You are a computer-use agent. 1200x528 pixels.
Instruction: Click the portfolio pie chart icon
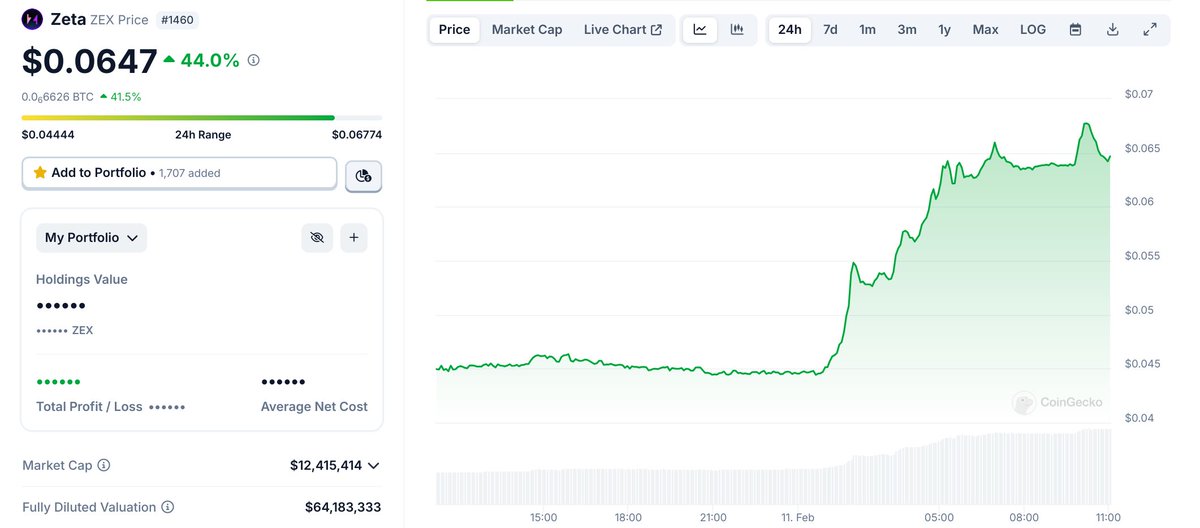[363, 176]
